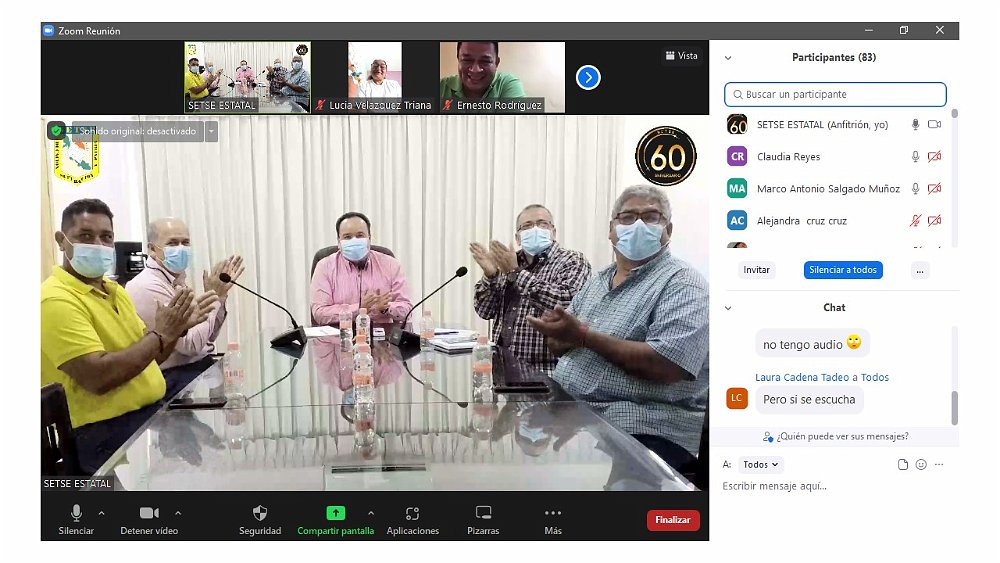The width and height of the screenshot is (1000, 563).
Task: Toggle the Silenciar microphone button
Action: tap(76, 513)
